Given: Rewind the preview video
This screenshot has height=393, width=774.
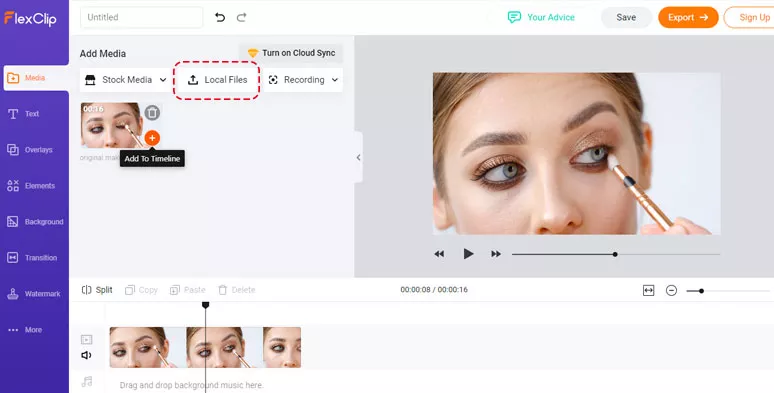Looking at the screenshot, I should [439, 254].
